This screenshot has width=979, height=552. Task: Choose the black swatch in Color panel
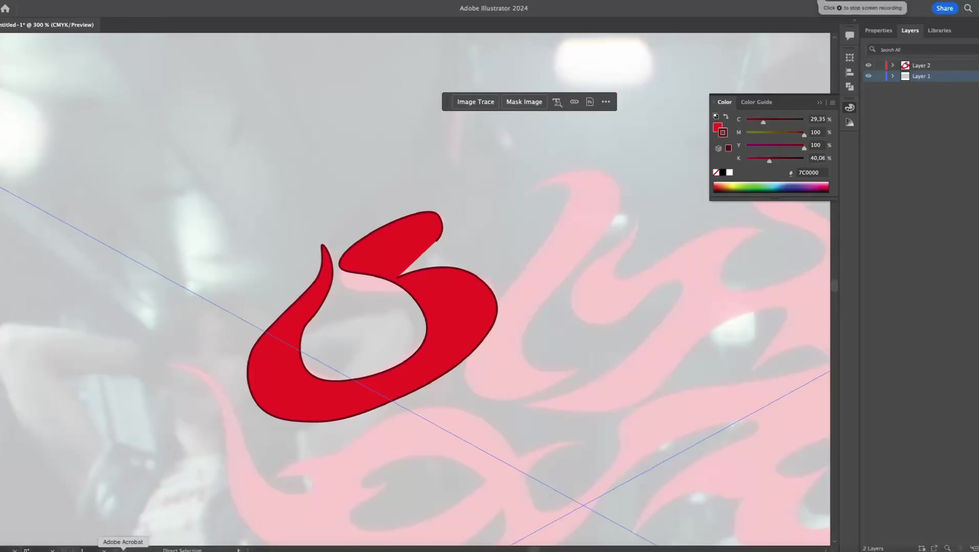coord(722,172)
